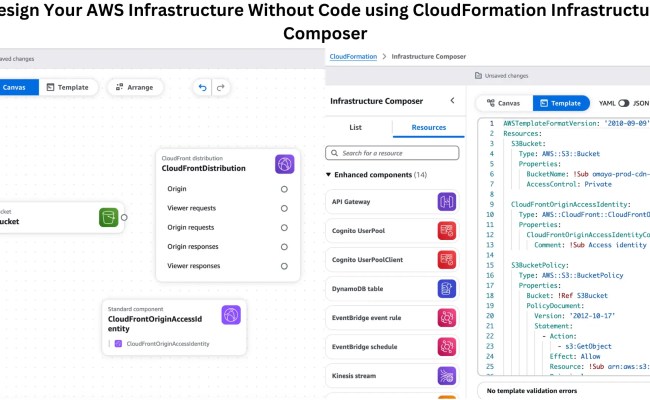Click code line 'S3BucketPolicy:'
This screenshot has width=650, height=400.
pos(540,265)
